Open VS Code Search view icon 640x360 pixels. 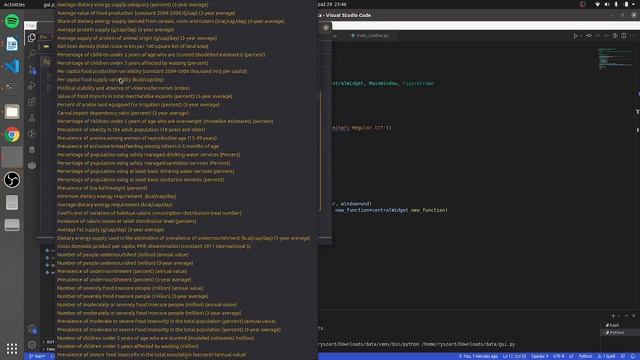pyautogui.click(x=32, y=53)
